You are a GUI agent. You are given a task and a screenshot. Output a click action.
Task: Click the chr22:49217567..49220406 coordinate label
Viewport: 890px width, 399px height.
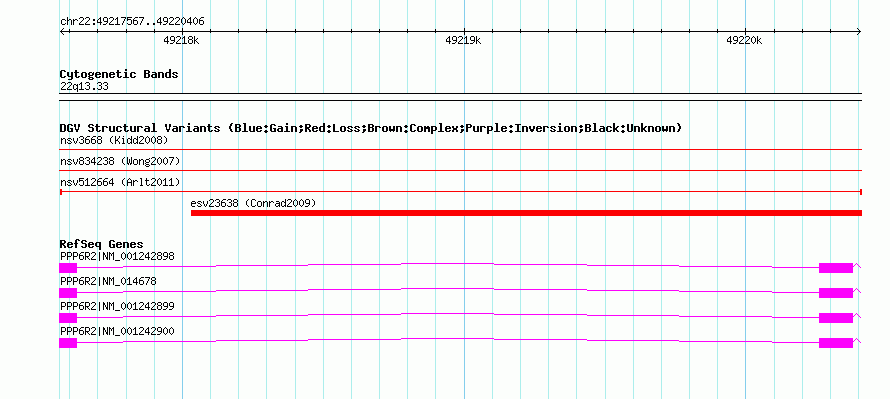132,22
